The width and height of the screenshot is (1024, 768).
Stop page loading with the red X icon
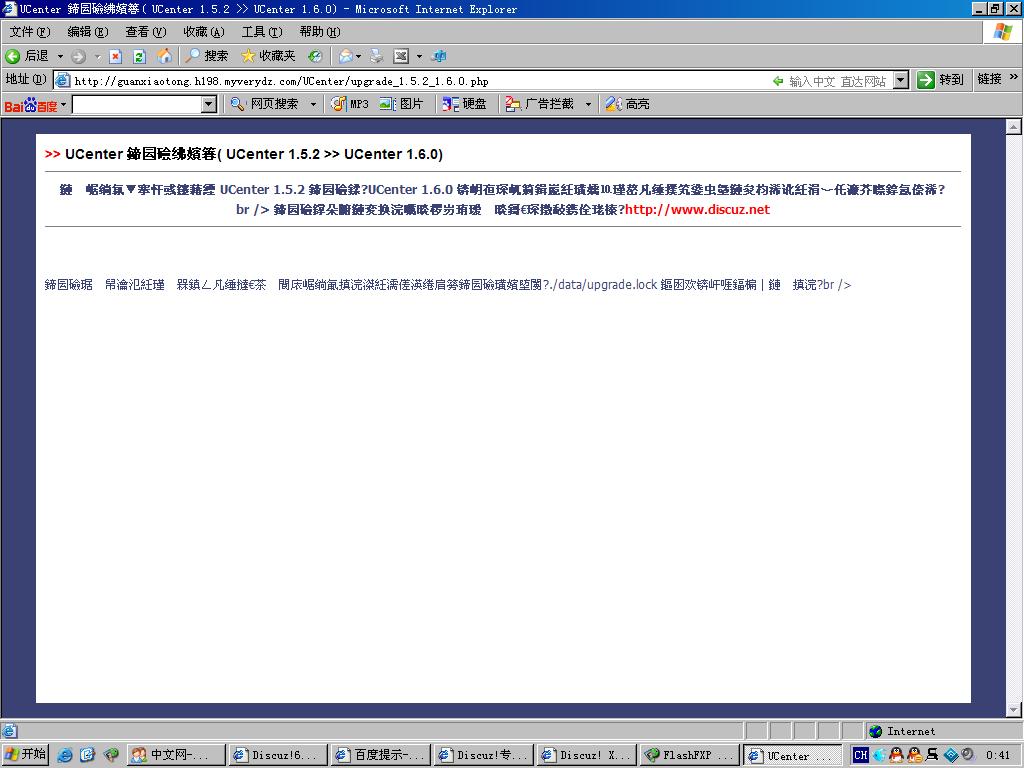pos(116,56)
